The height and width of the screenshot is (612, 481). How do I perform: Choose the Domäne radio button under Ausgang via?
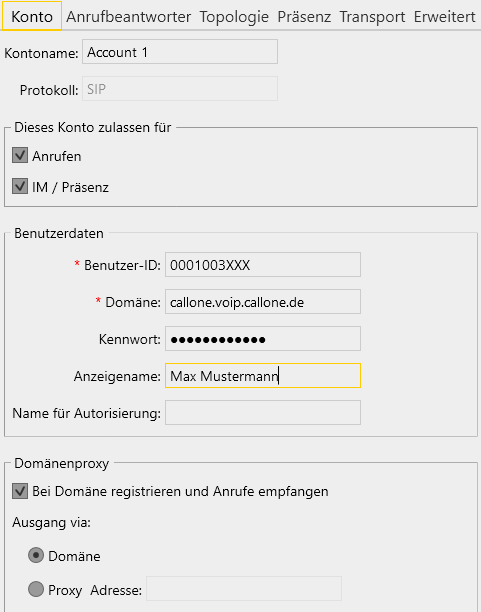point(36,555)
